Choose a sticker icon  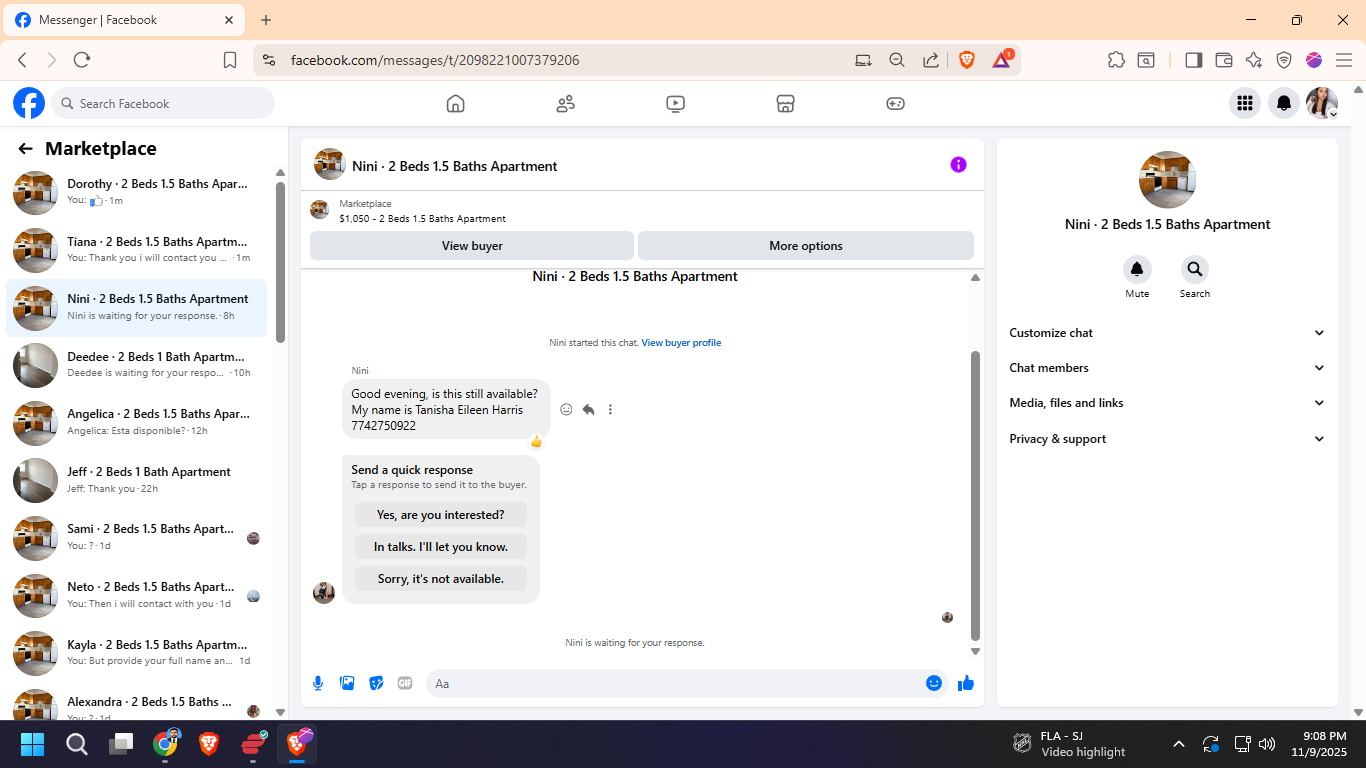tap(376, 683)
